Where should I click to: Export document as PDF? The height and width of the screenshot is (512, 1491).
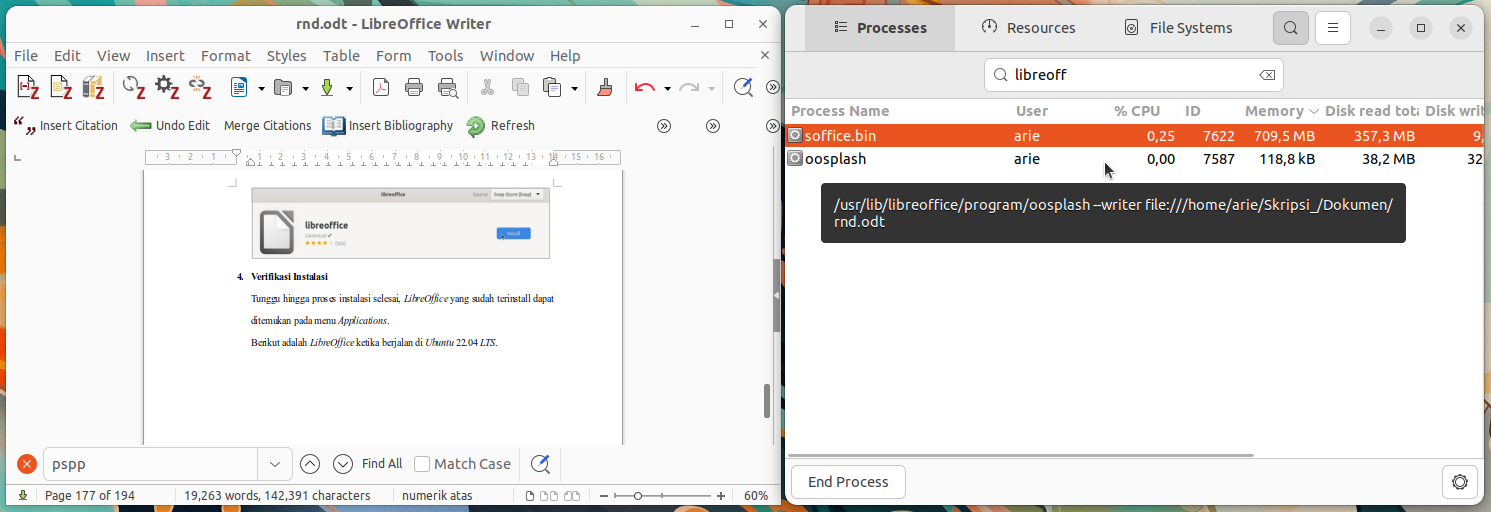pyautogui.click(x=381, y=88)
